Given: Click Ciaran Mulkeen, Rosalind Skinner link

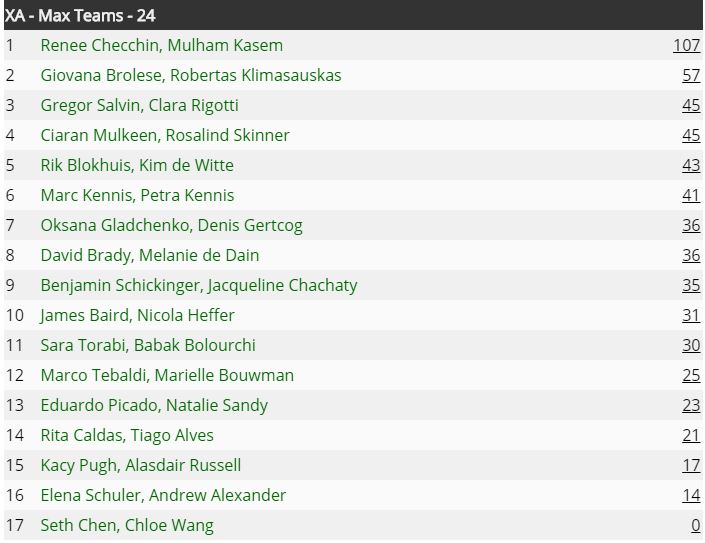Looking at the screenshot, I should point(165,135).
